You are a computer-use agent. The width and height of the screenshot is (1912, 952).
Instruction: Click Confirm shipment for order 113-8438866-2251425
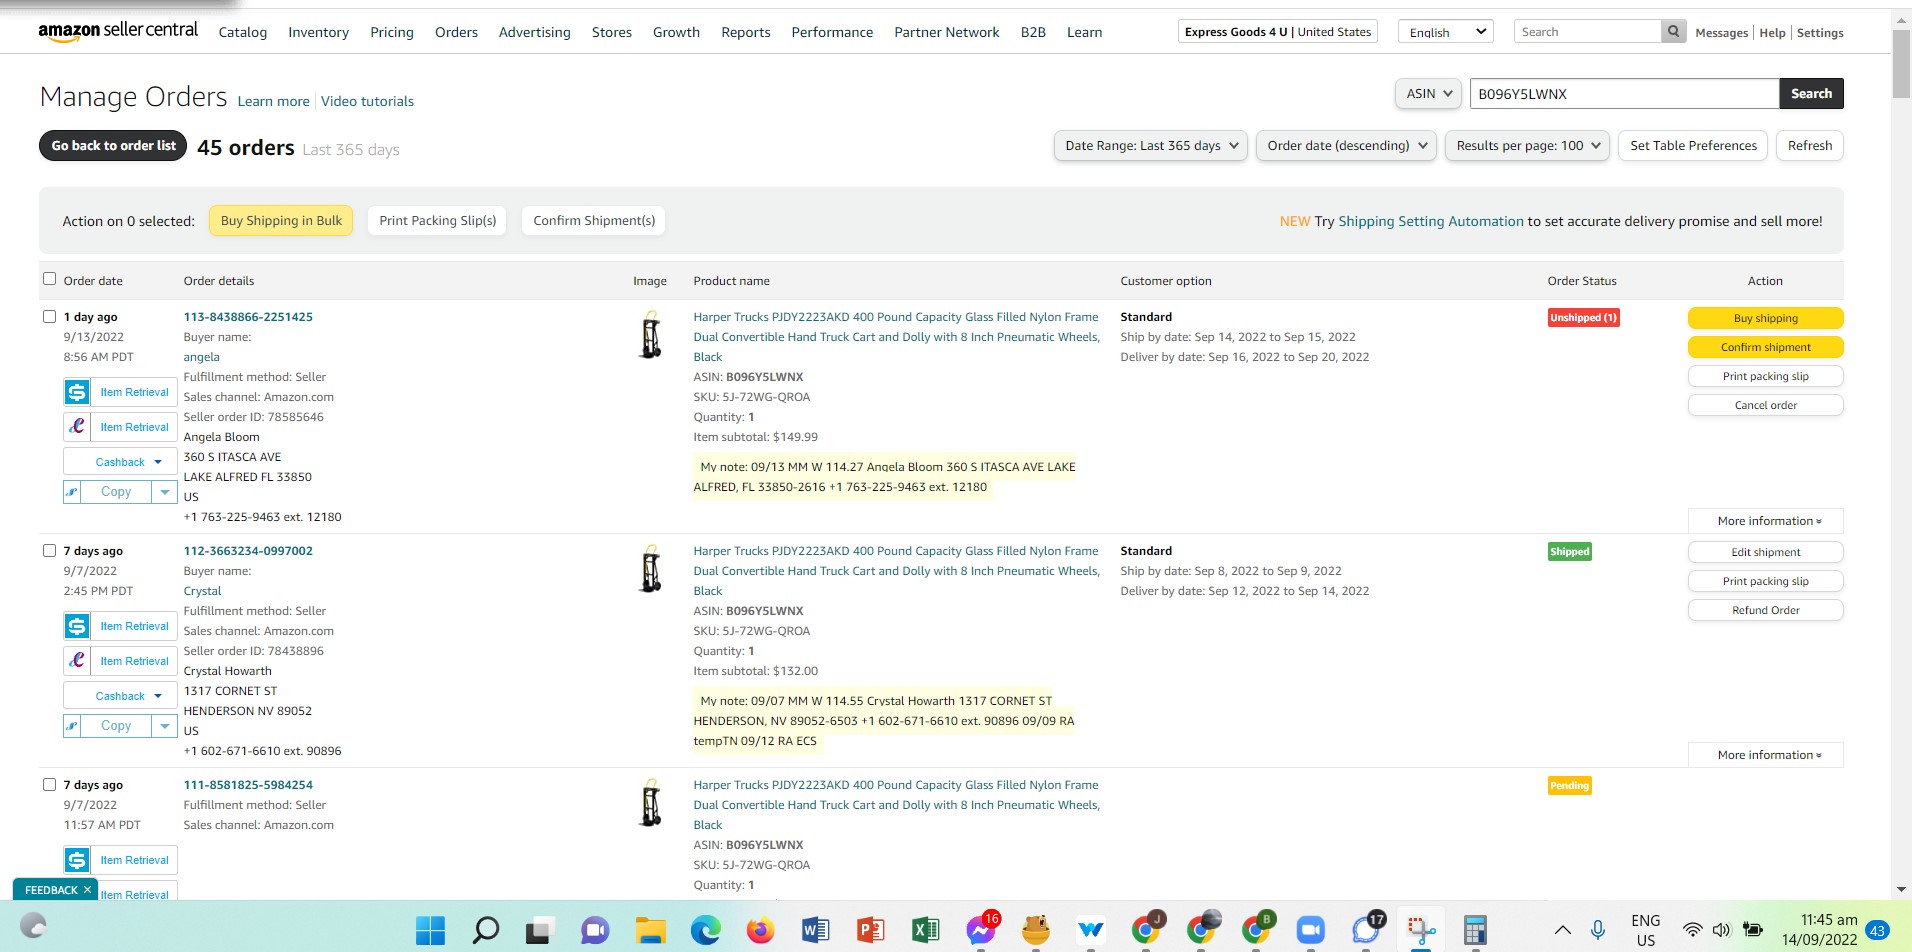click(x=1766, y=347)
